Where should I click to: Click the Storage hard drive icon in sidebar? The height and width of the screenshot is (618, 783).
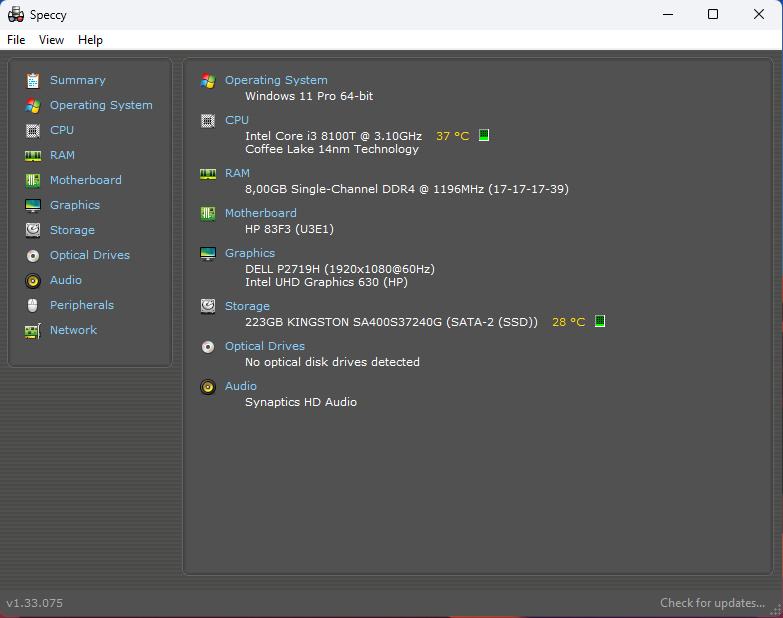tap(33, 230)
